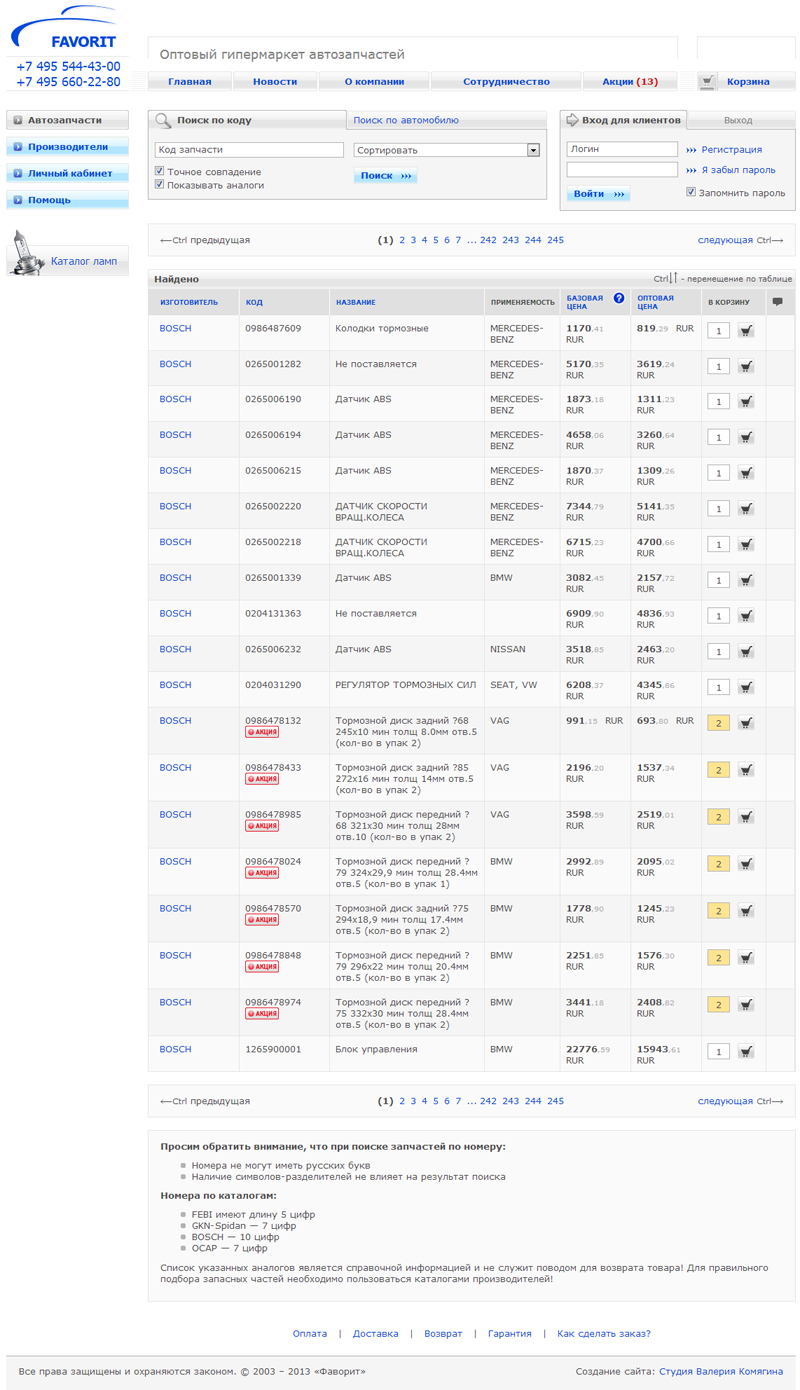Click cart icon in row 0986478974

[746, 1006]
